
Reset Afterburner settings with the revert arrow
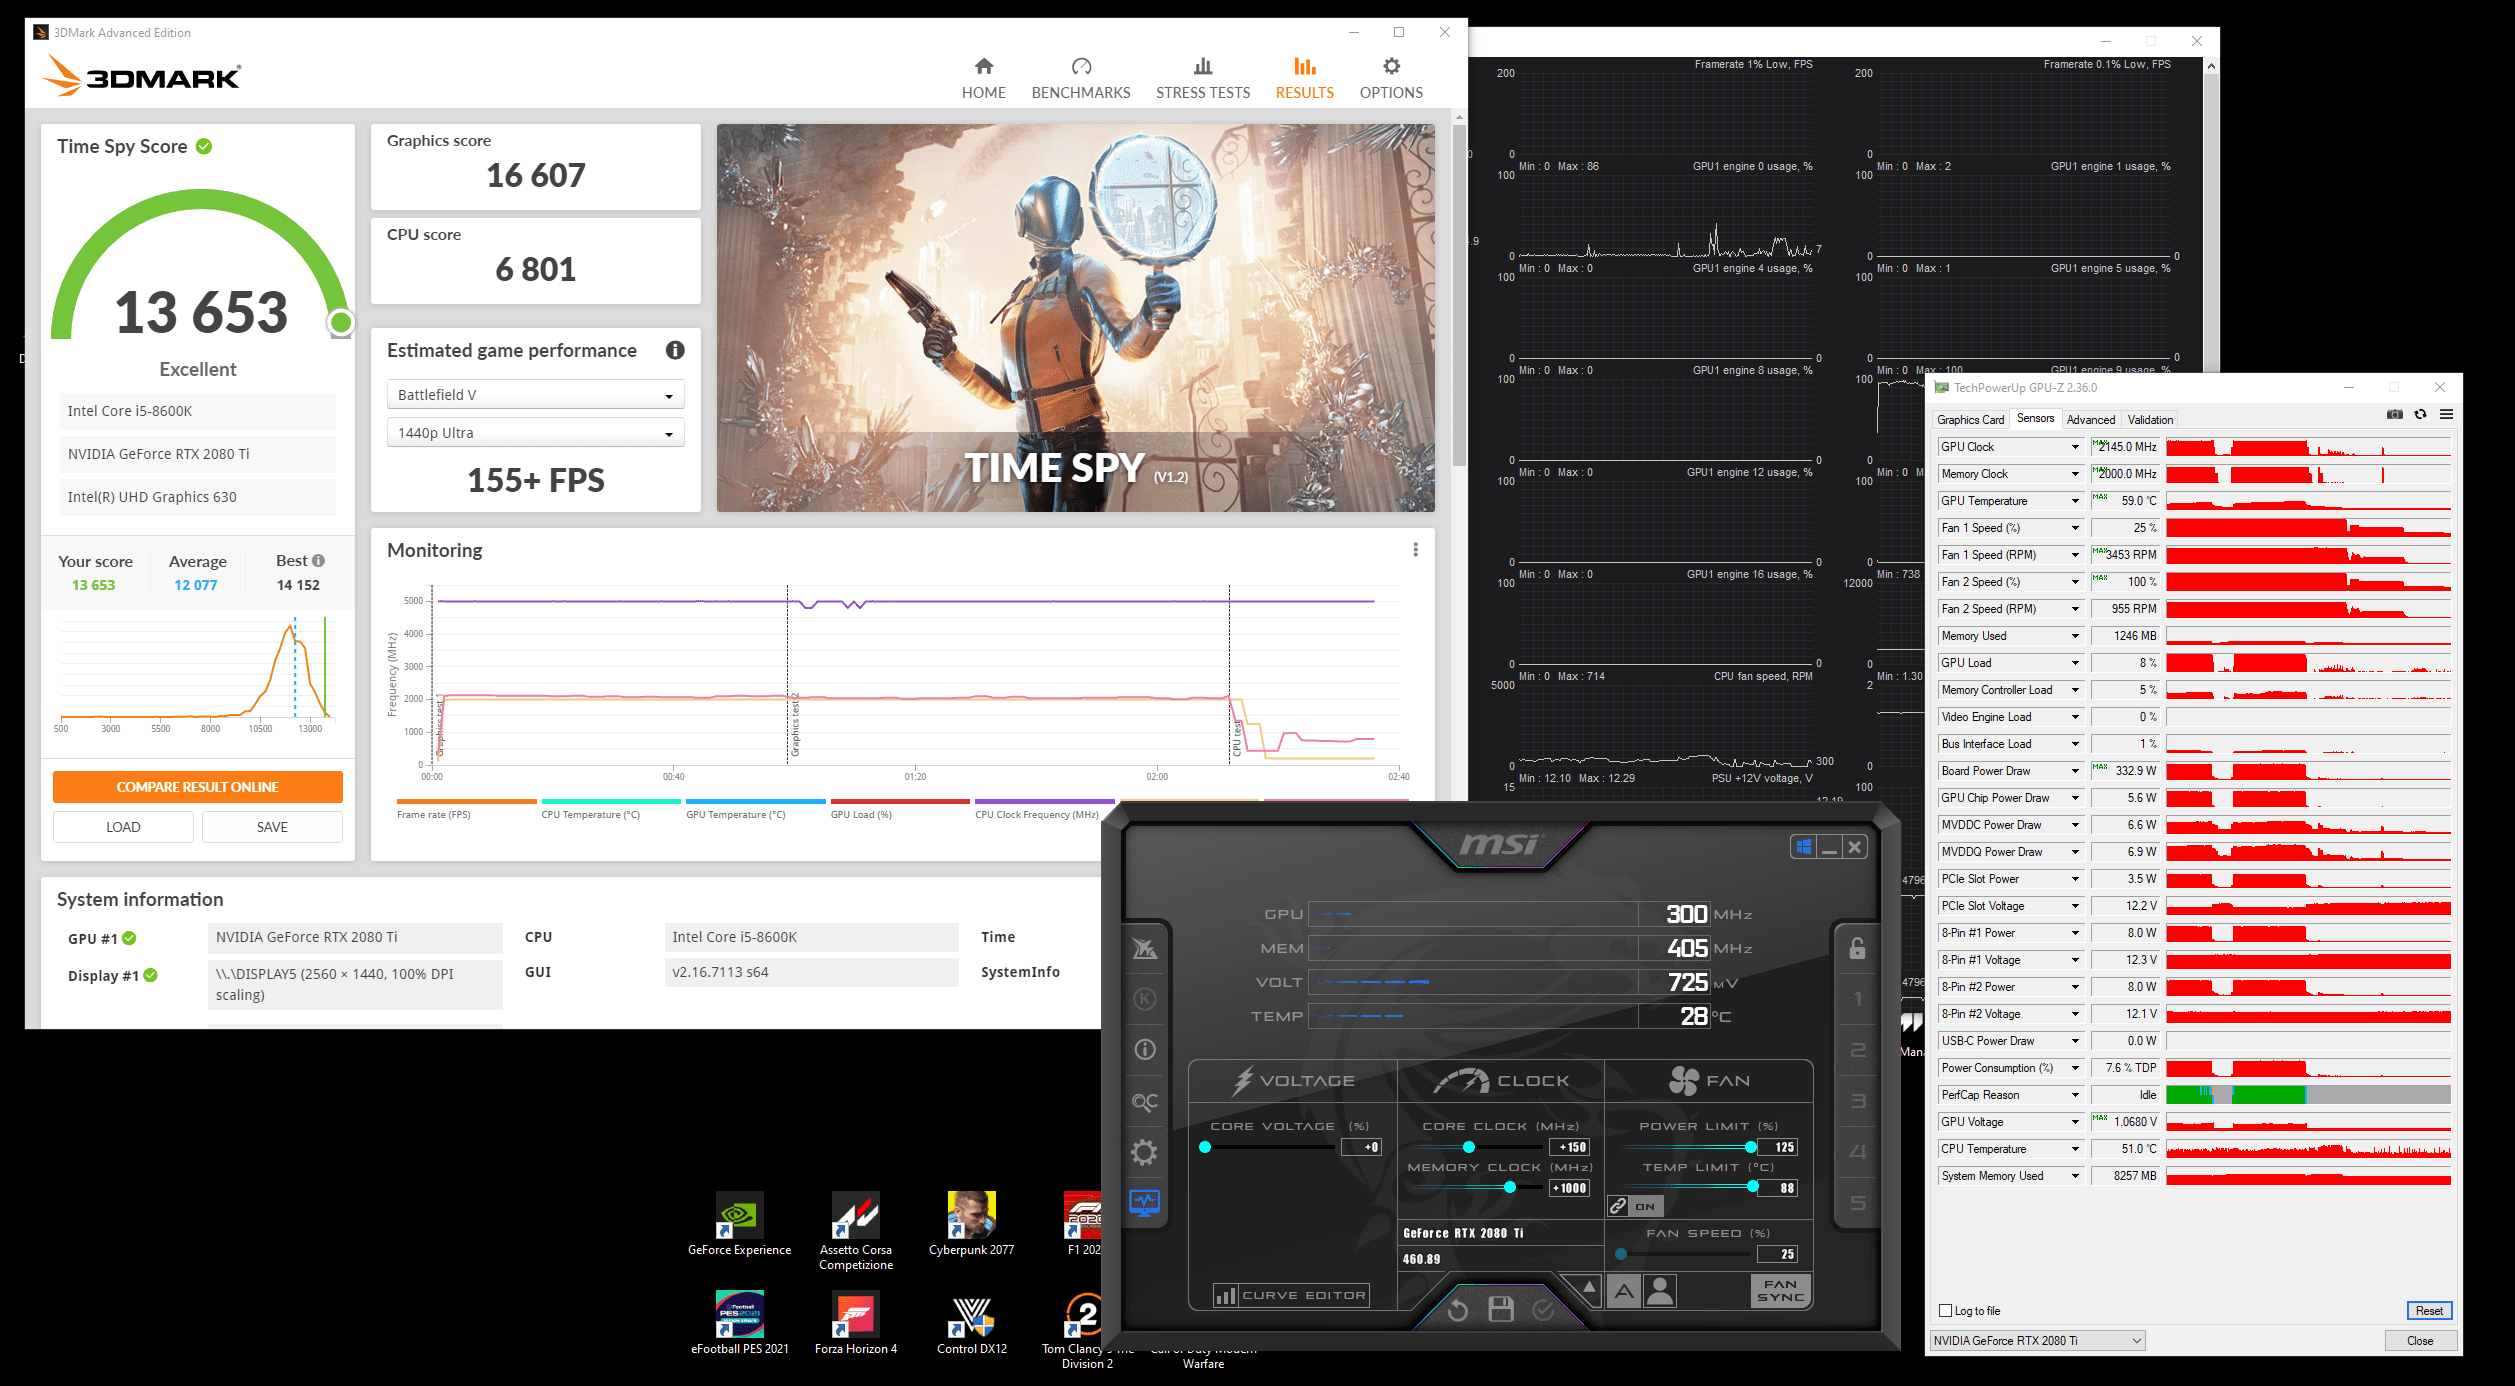coord(1458,1309)
